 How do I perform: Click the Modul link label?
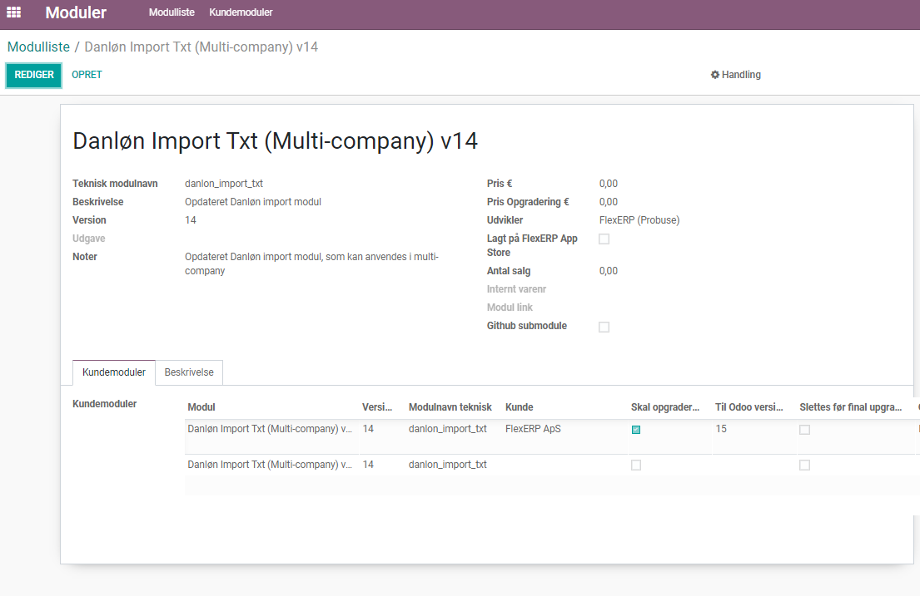pyautogui.click(x=510, y=307)
